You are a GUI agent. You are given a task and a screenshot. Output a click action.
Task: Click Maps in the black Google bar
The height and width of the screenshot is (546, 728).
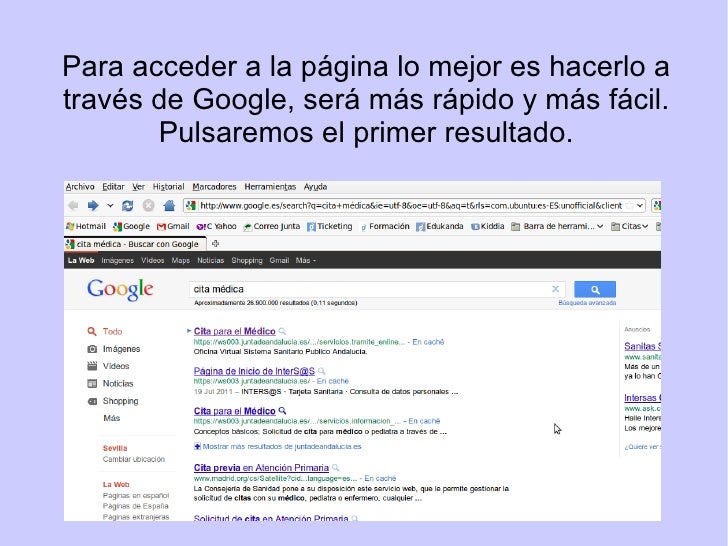point(181,260)
